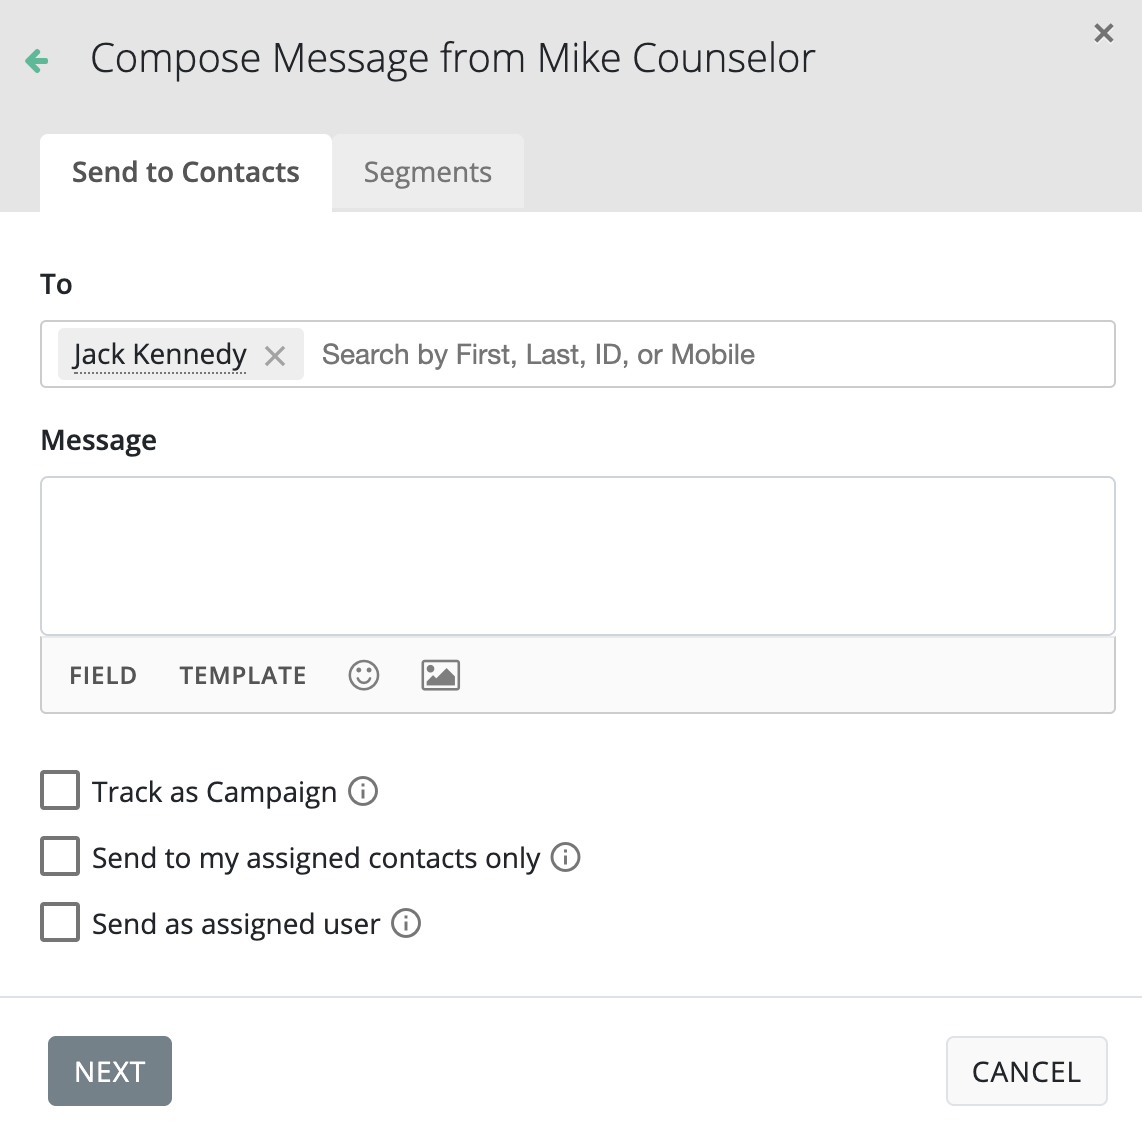This screenshot has width=1142, height=1130.
Task: Click the Jack Kennedy recipient name
Action: [160, 354]
